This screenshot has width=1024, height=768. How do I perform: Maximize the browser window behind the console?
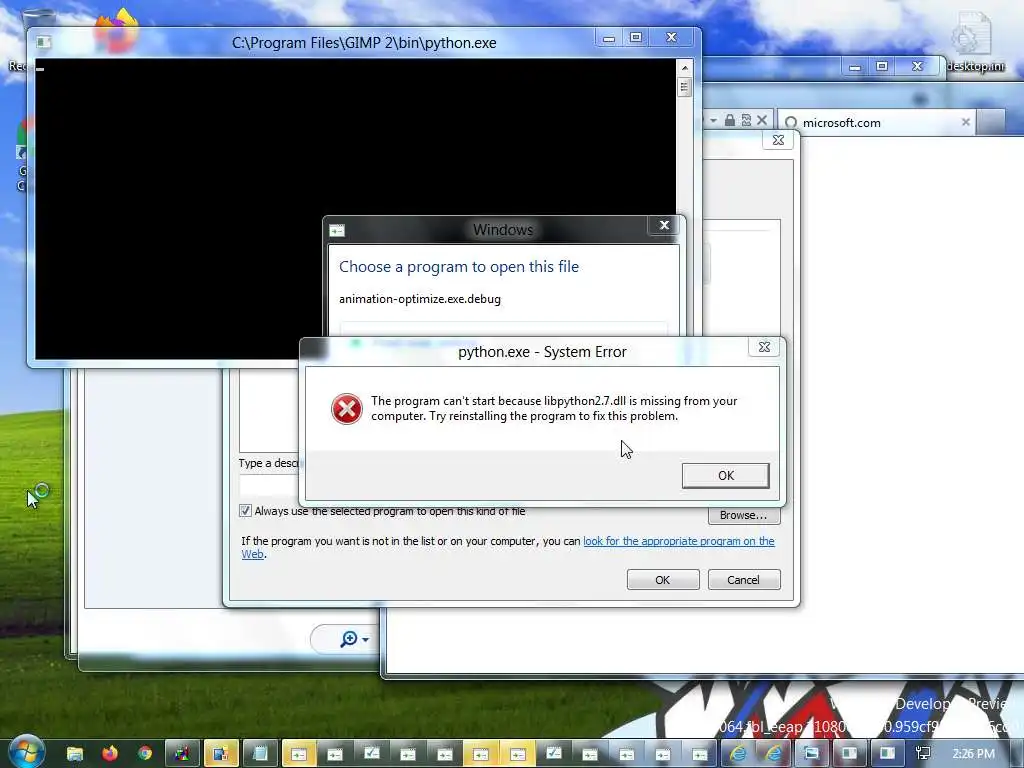(x=882, y=66)
